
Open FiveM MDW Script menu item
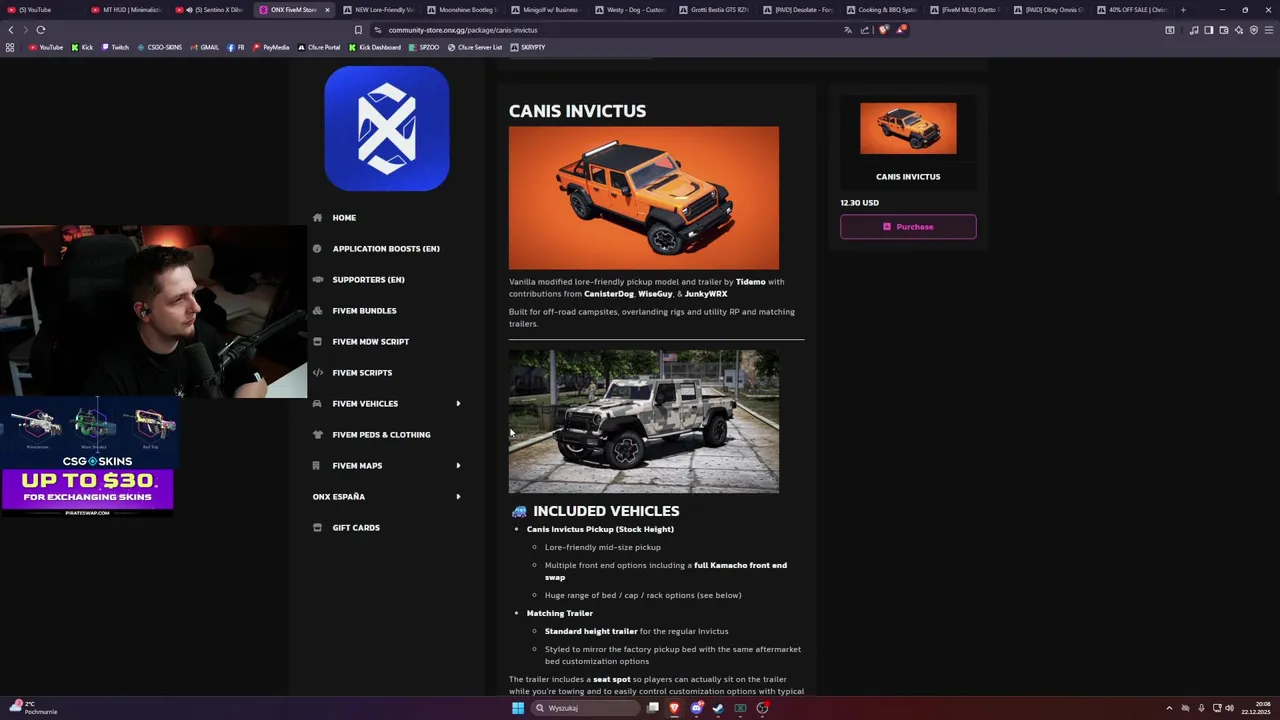pos(370,341)
